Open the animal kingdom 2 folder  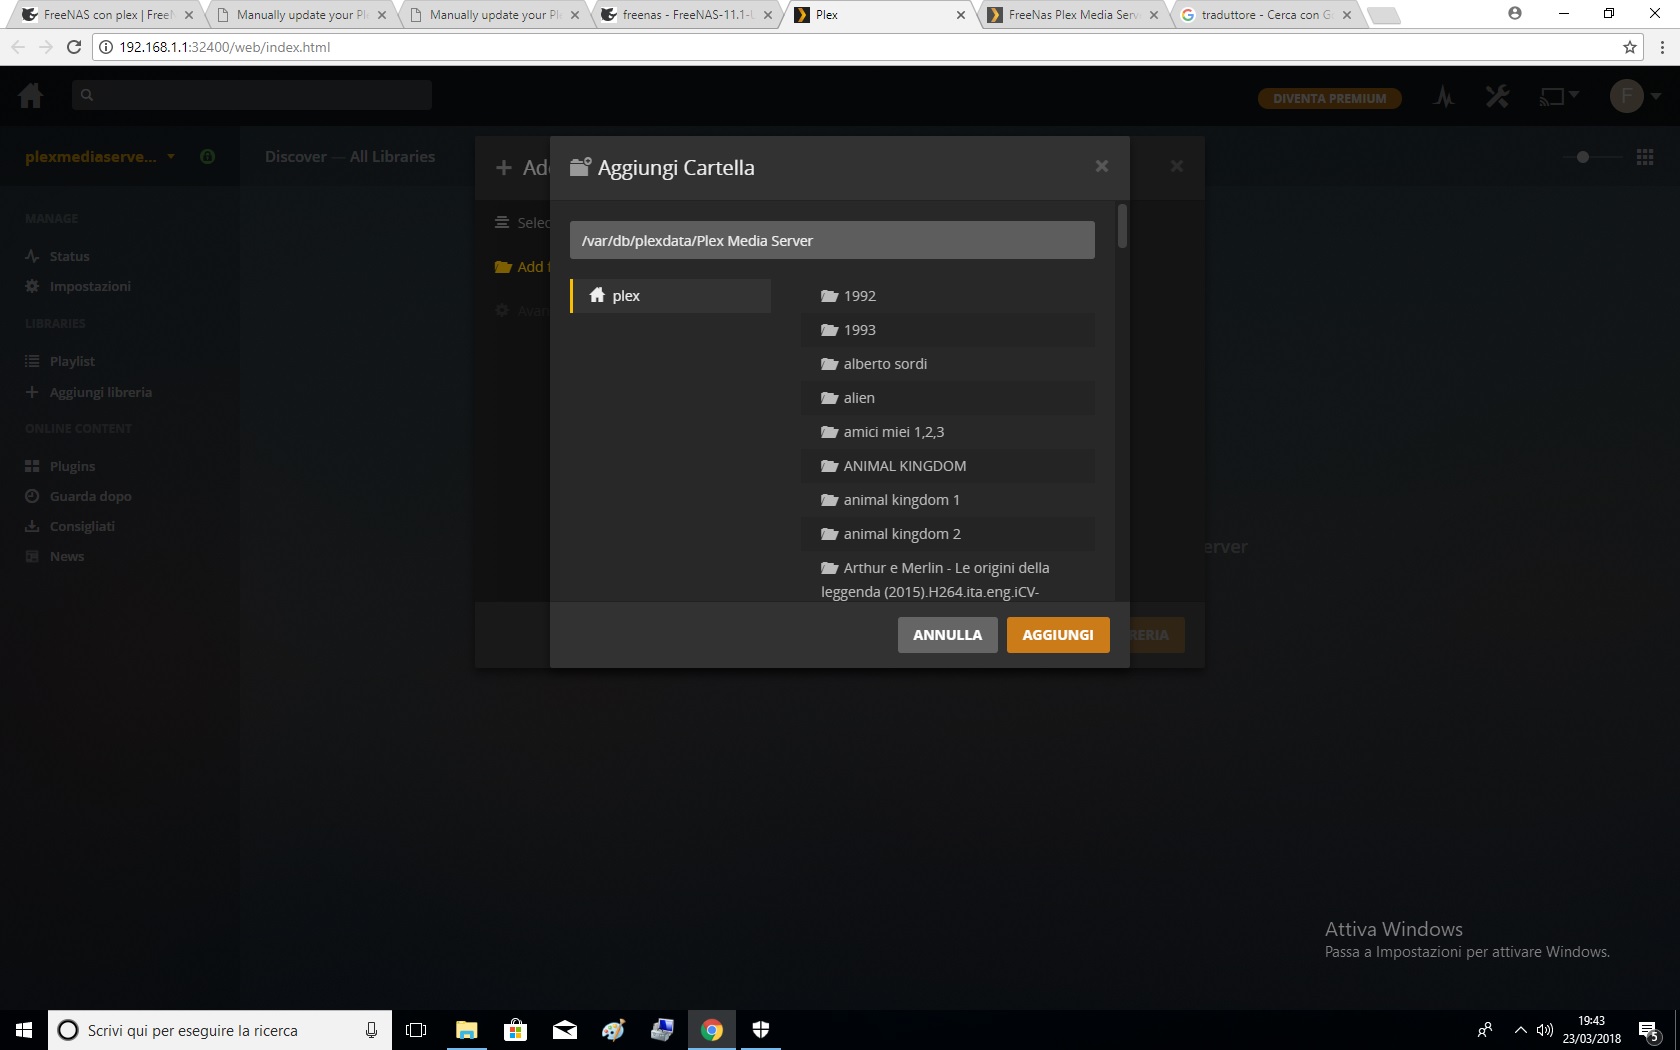point(947,534)
